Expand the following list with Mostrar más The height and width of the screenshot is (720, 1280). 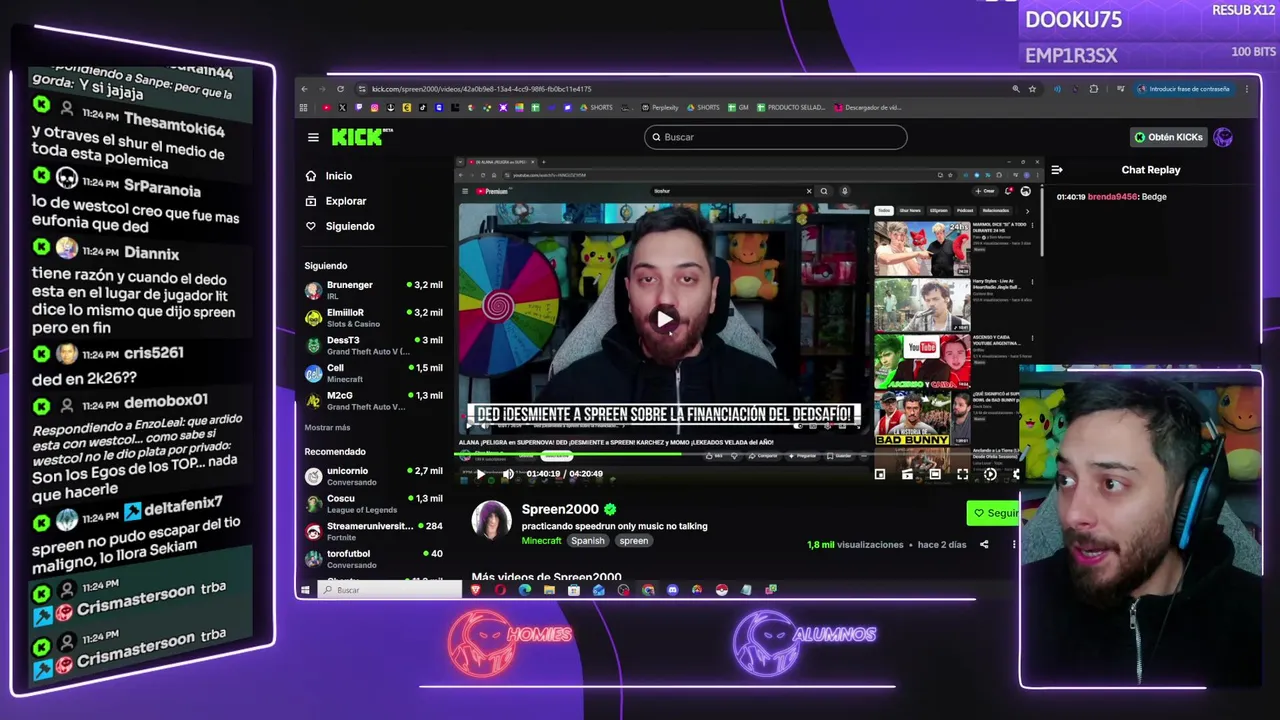(x=327, y=428)
